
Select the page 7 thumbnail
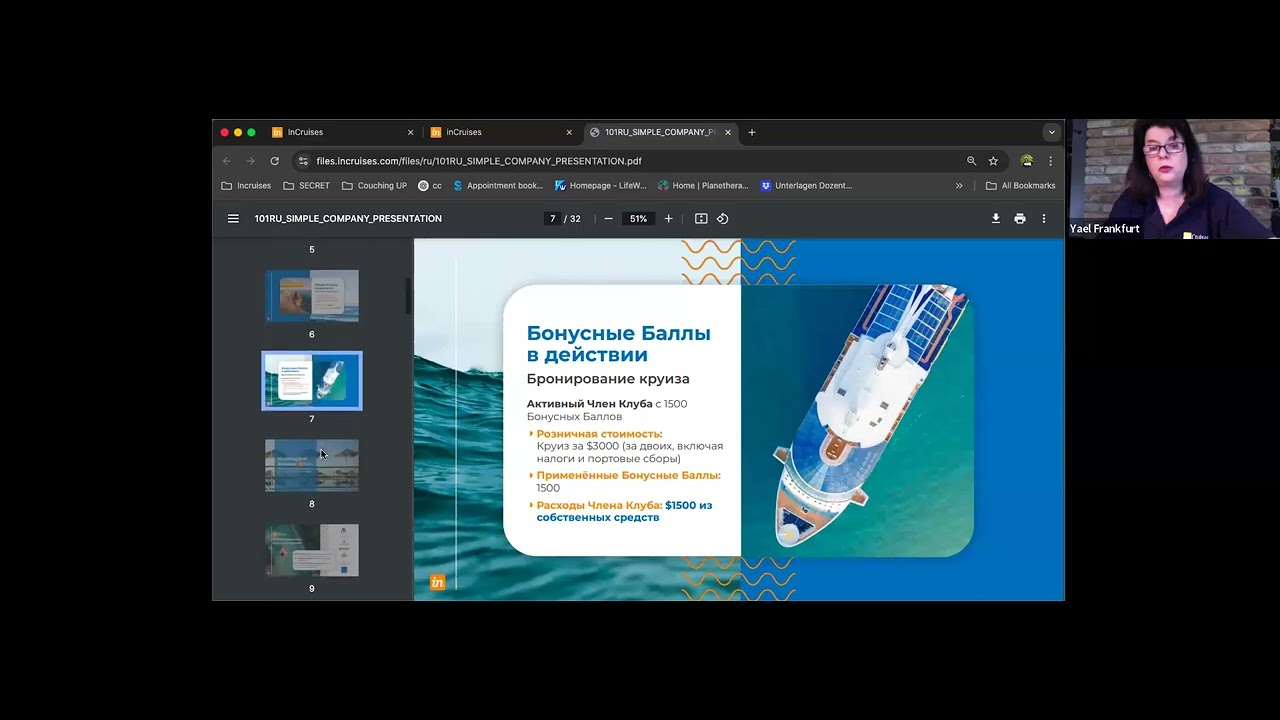pyautogui.click(x=312, y=381)
